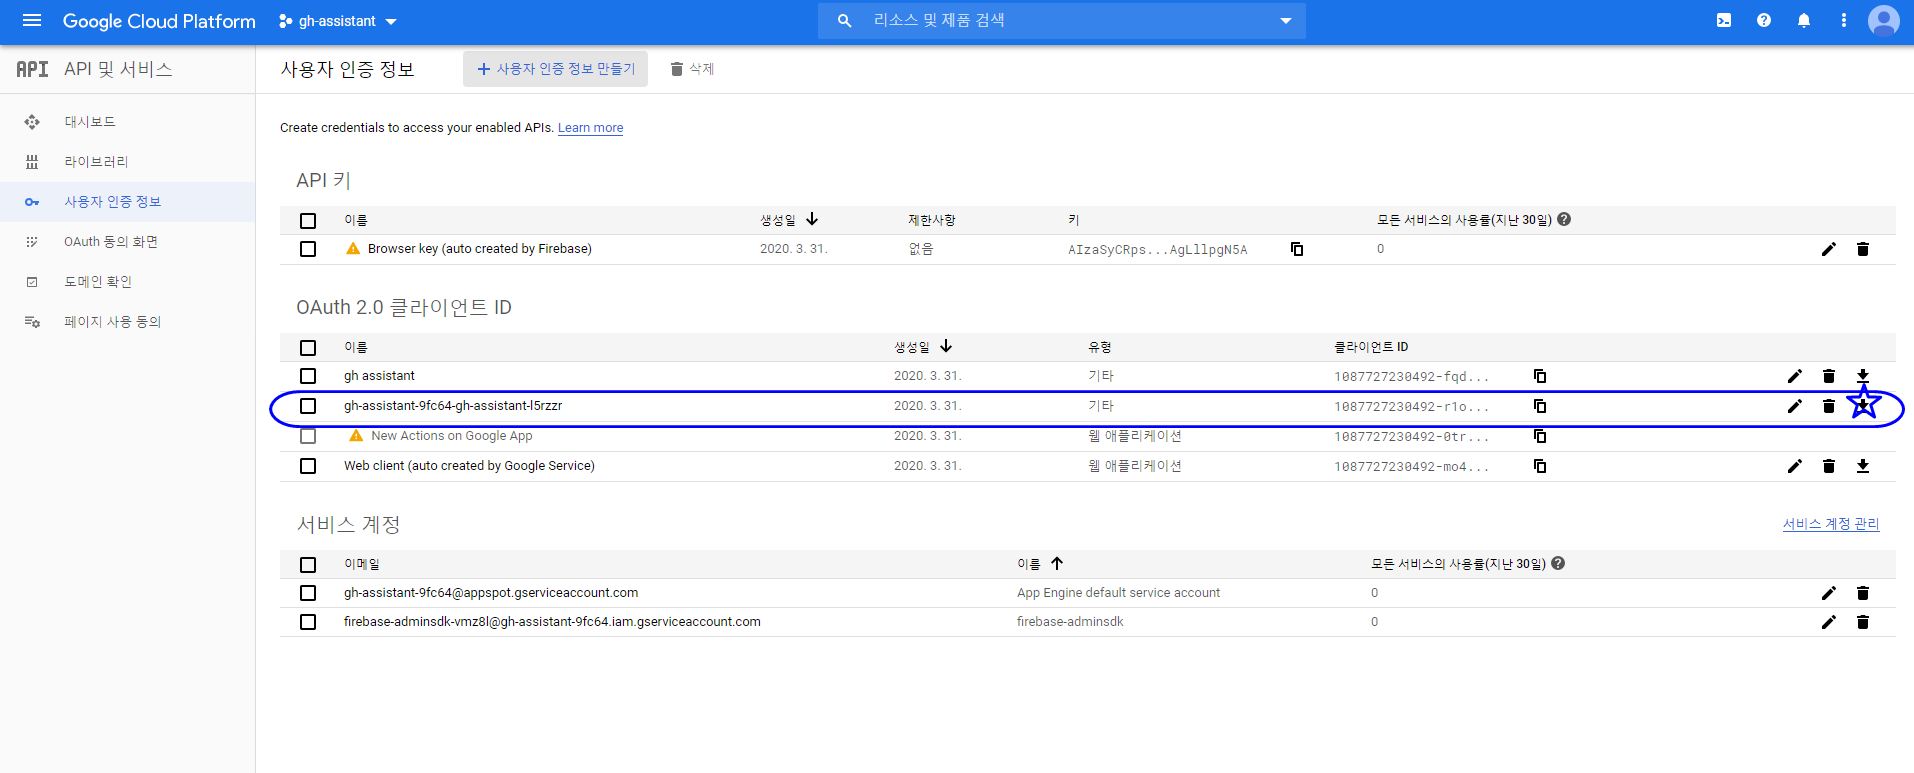The height and width of the screenshot is (773, 1914).
Task: Expand the search bar dropdown arrow
Action: click(x=1286, y=21)
